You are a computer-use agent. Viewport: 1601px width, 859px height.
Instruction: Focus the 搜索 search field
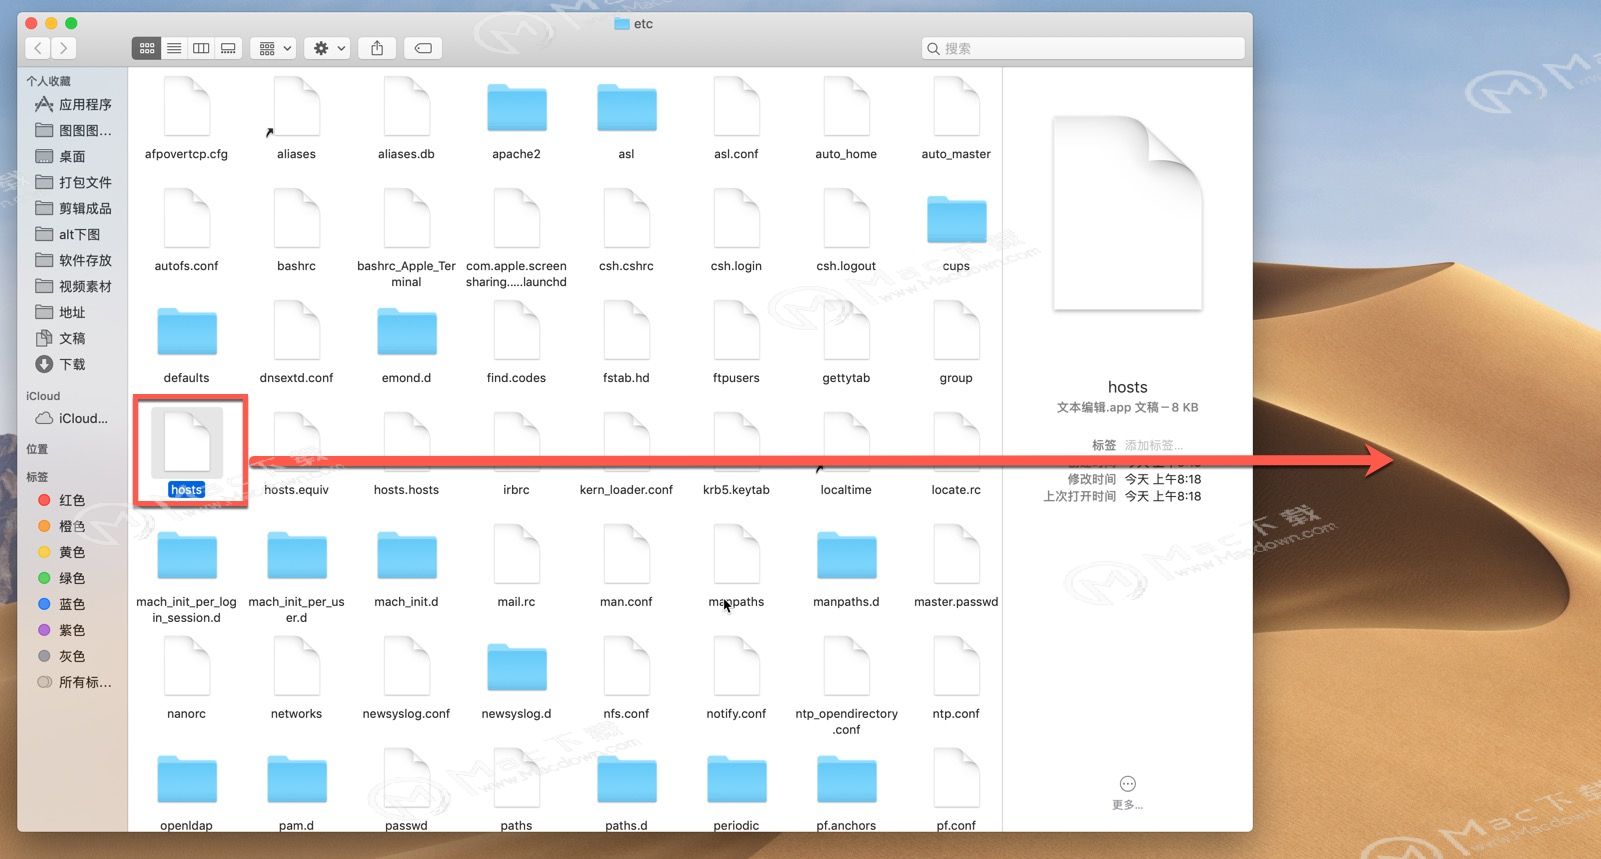(x=1083, y=48)
